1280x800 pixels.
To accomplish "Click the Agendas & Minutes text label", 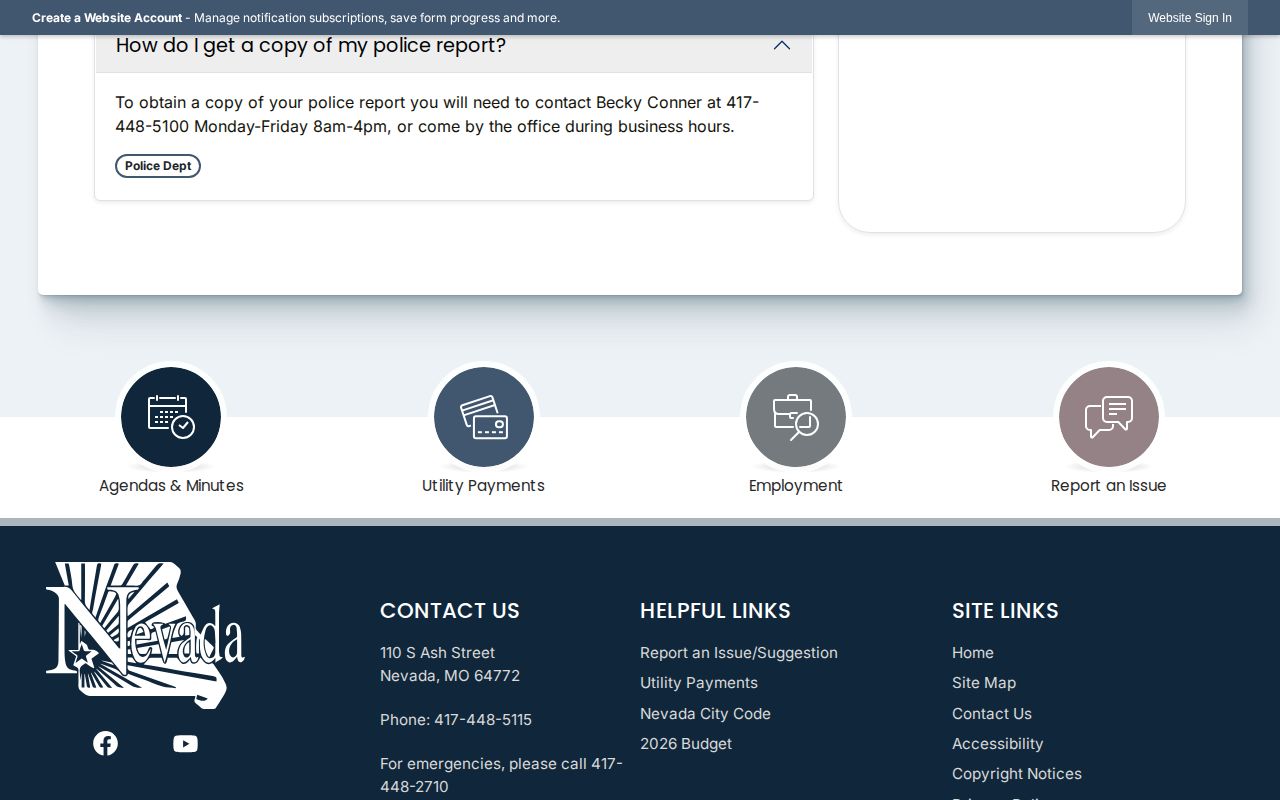I will (x=171, y=486).
